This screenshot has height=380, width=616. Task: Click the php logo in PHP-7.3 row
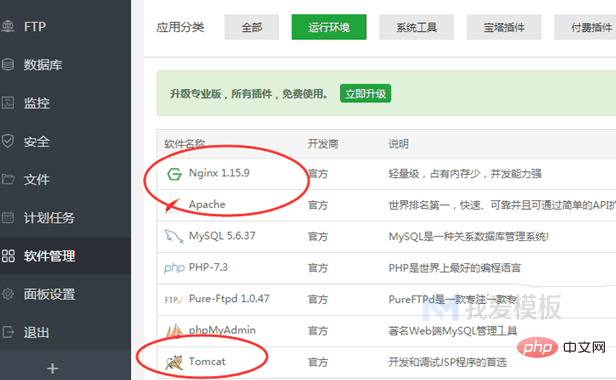tap(174, 268)
